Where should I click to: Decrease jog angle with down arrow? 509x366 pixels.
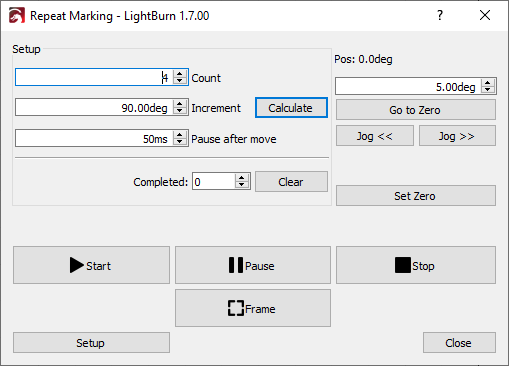point(488,90)
